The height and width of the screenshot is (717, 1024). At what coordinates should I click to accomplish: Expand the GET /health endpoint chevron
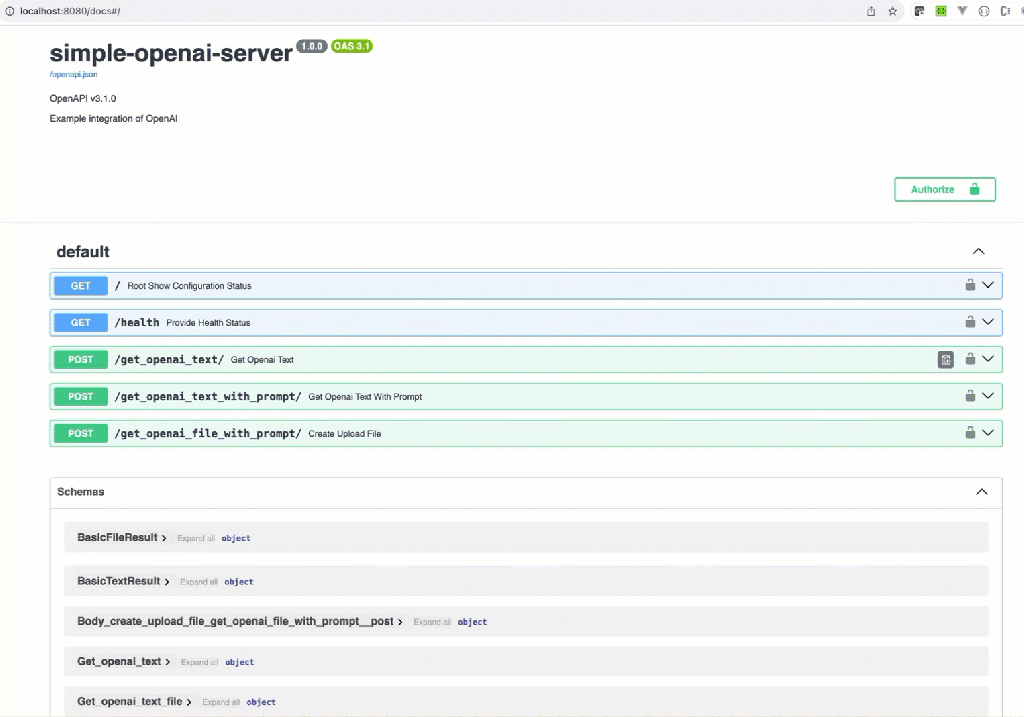point(988,322)
